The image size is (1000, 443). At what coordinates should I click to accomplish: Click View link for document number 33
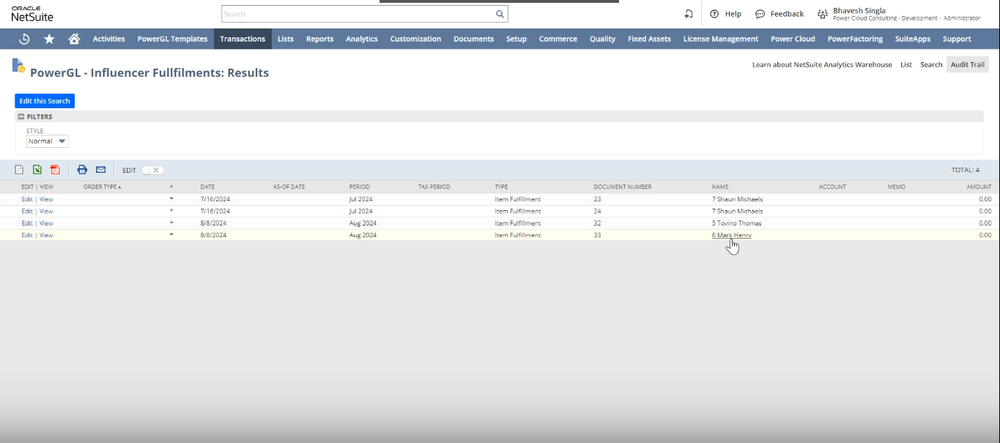point(46,235)
